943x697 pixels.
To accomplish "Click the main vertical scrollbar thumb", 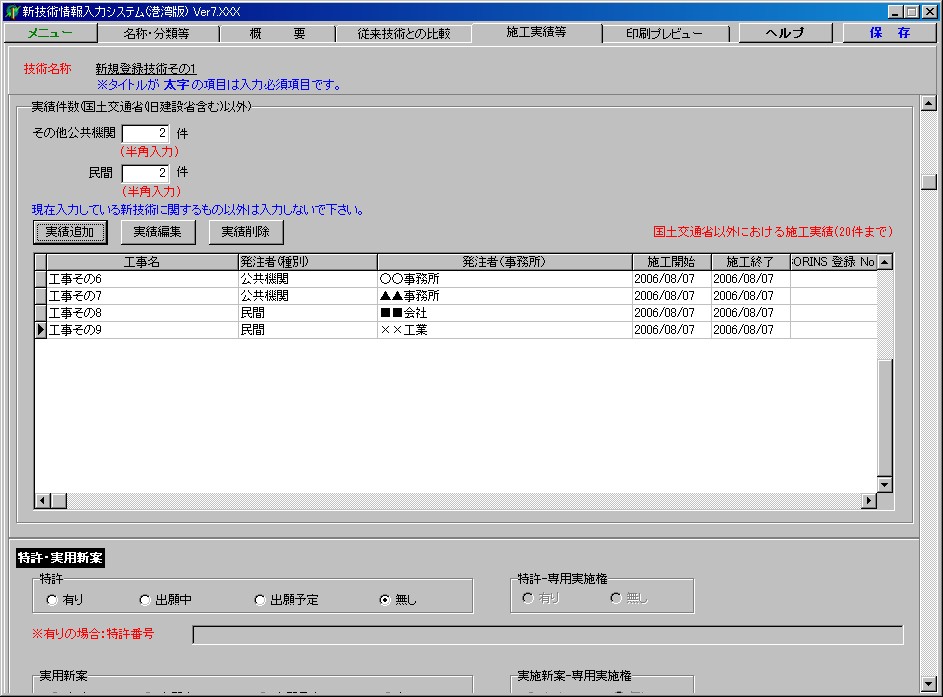I will 928,182.
